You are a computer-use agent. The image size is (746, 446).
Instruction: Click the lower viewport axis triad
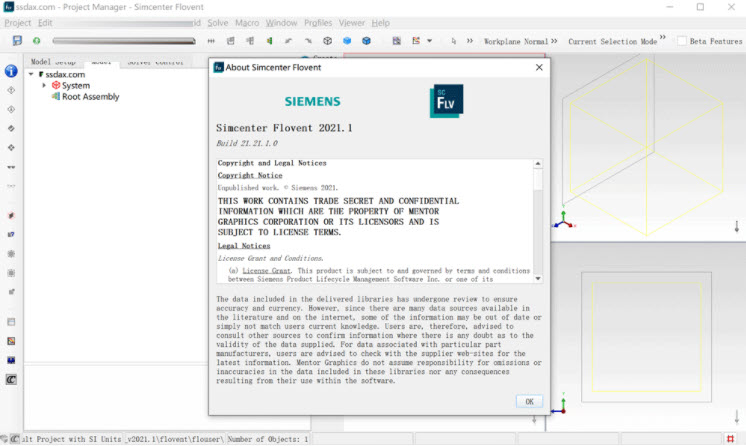click(560, 405)
